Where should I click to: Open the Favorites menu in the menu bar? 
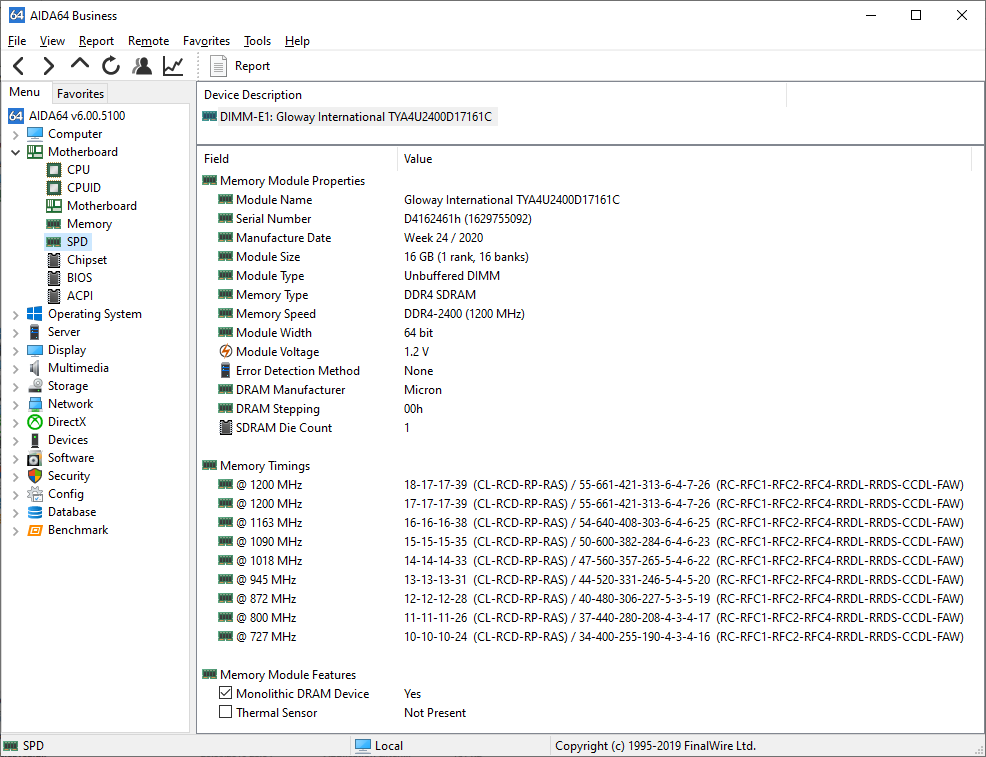coord(206,41)
